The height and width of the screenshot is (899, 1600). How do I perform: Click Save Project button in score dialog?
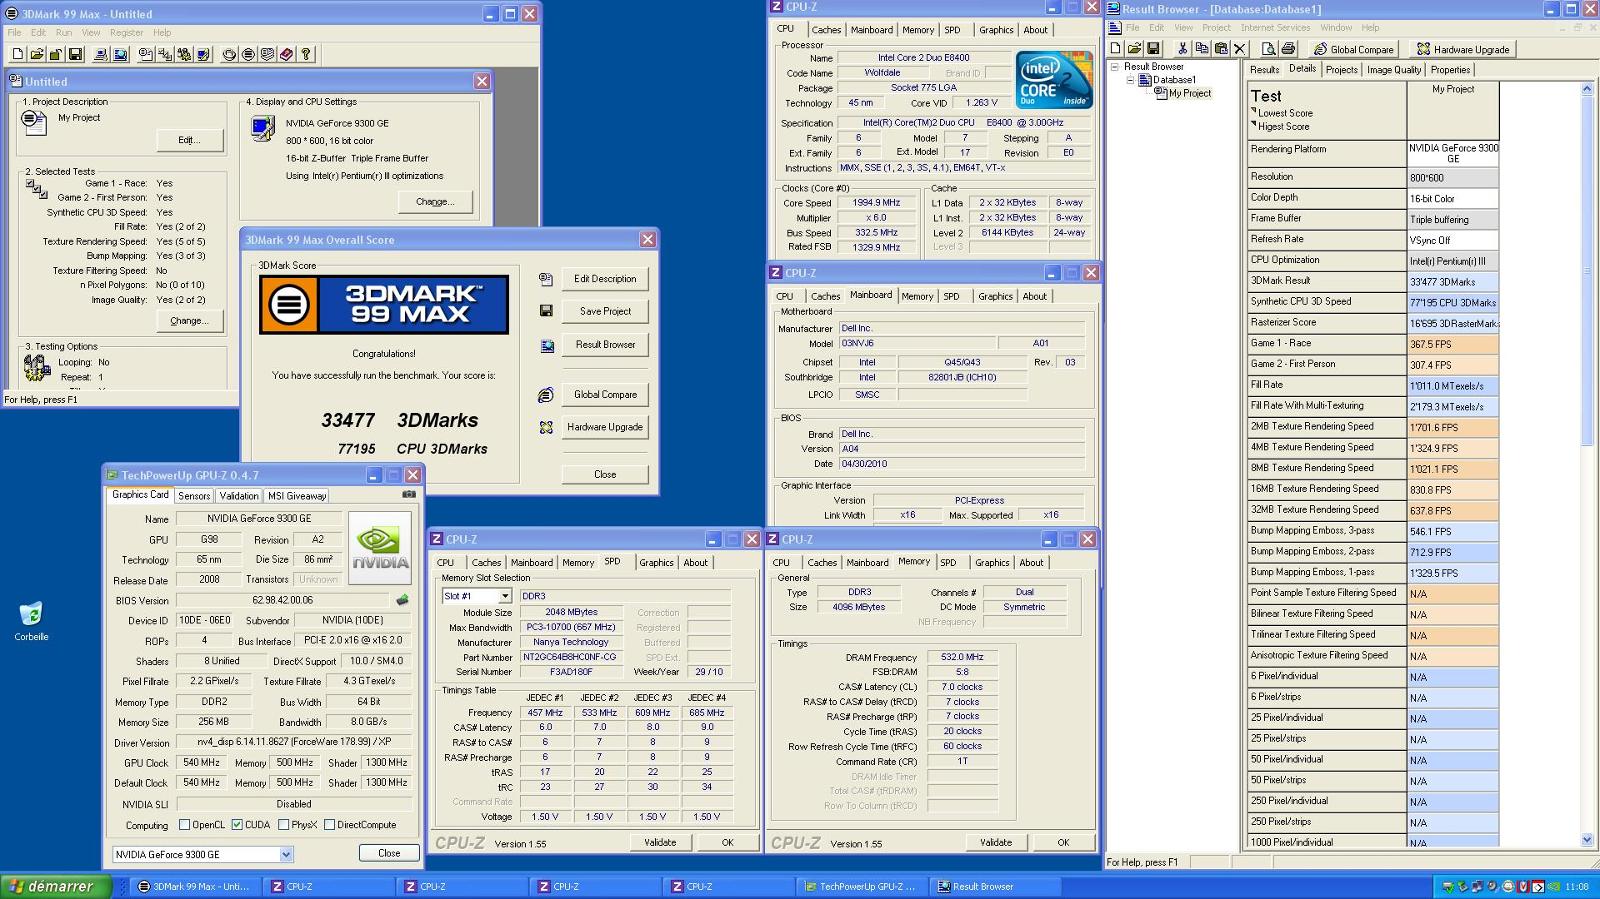605,311
